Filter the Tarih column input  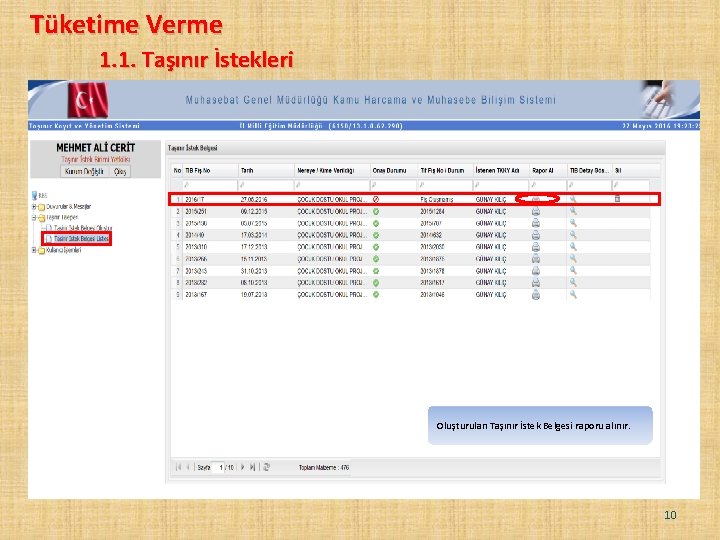pos(266,185)
